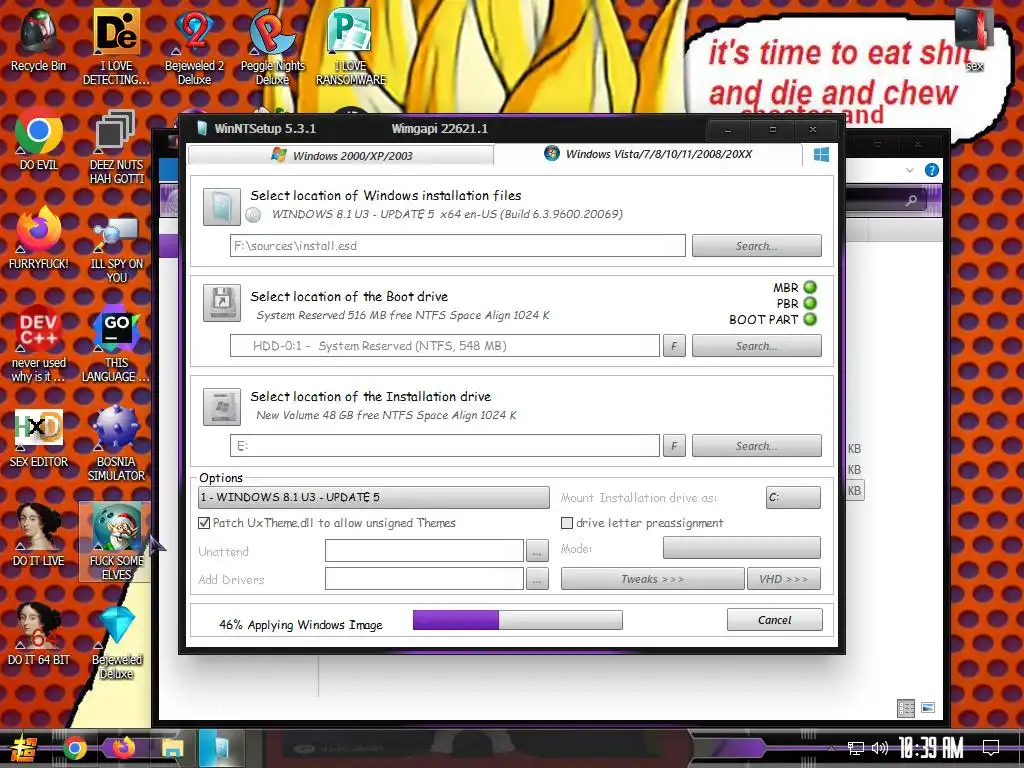Launch Bejeweled 2 Deluxe from the desktop

coord(194,47)
